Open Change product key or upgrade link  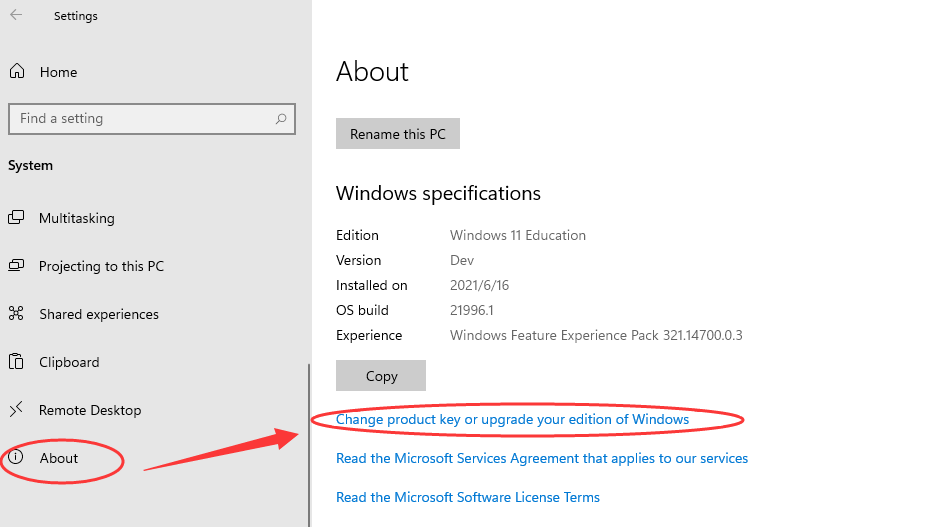(x=512, y=419)
